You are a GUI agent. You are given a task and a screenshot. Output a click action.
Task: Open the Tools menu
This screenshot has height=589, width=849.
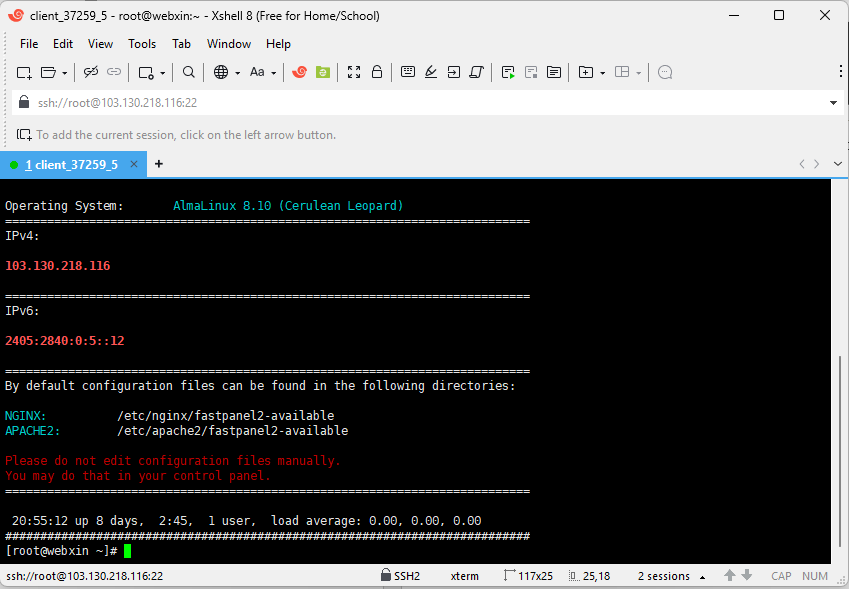pos(141,44)
